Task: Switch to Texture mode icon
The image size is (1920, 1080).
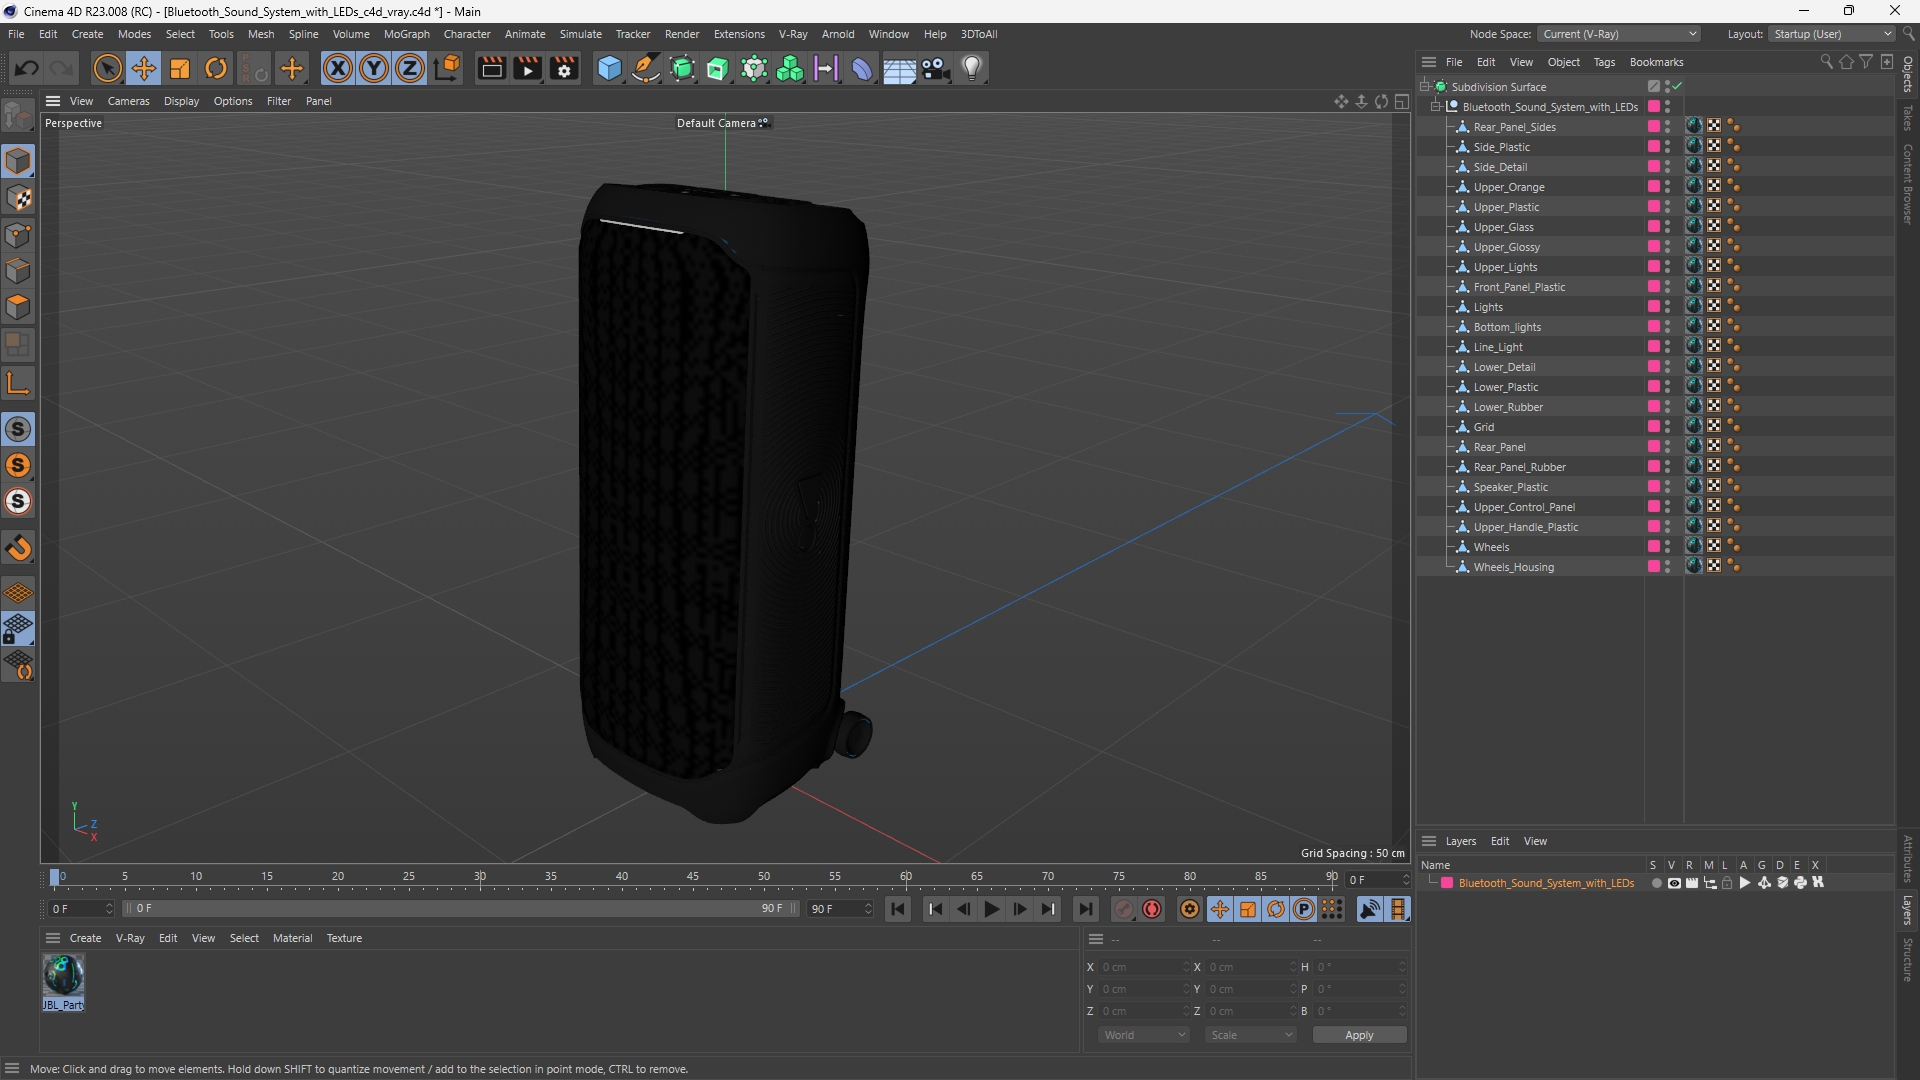Action: 18,198
